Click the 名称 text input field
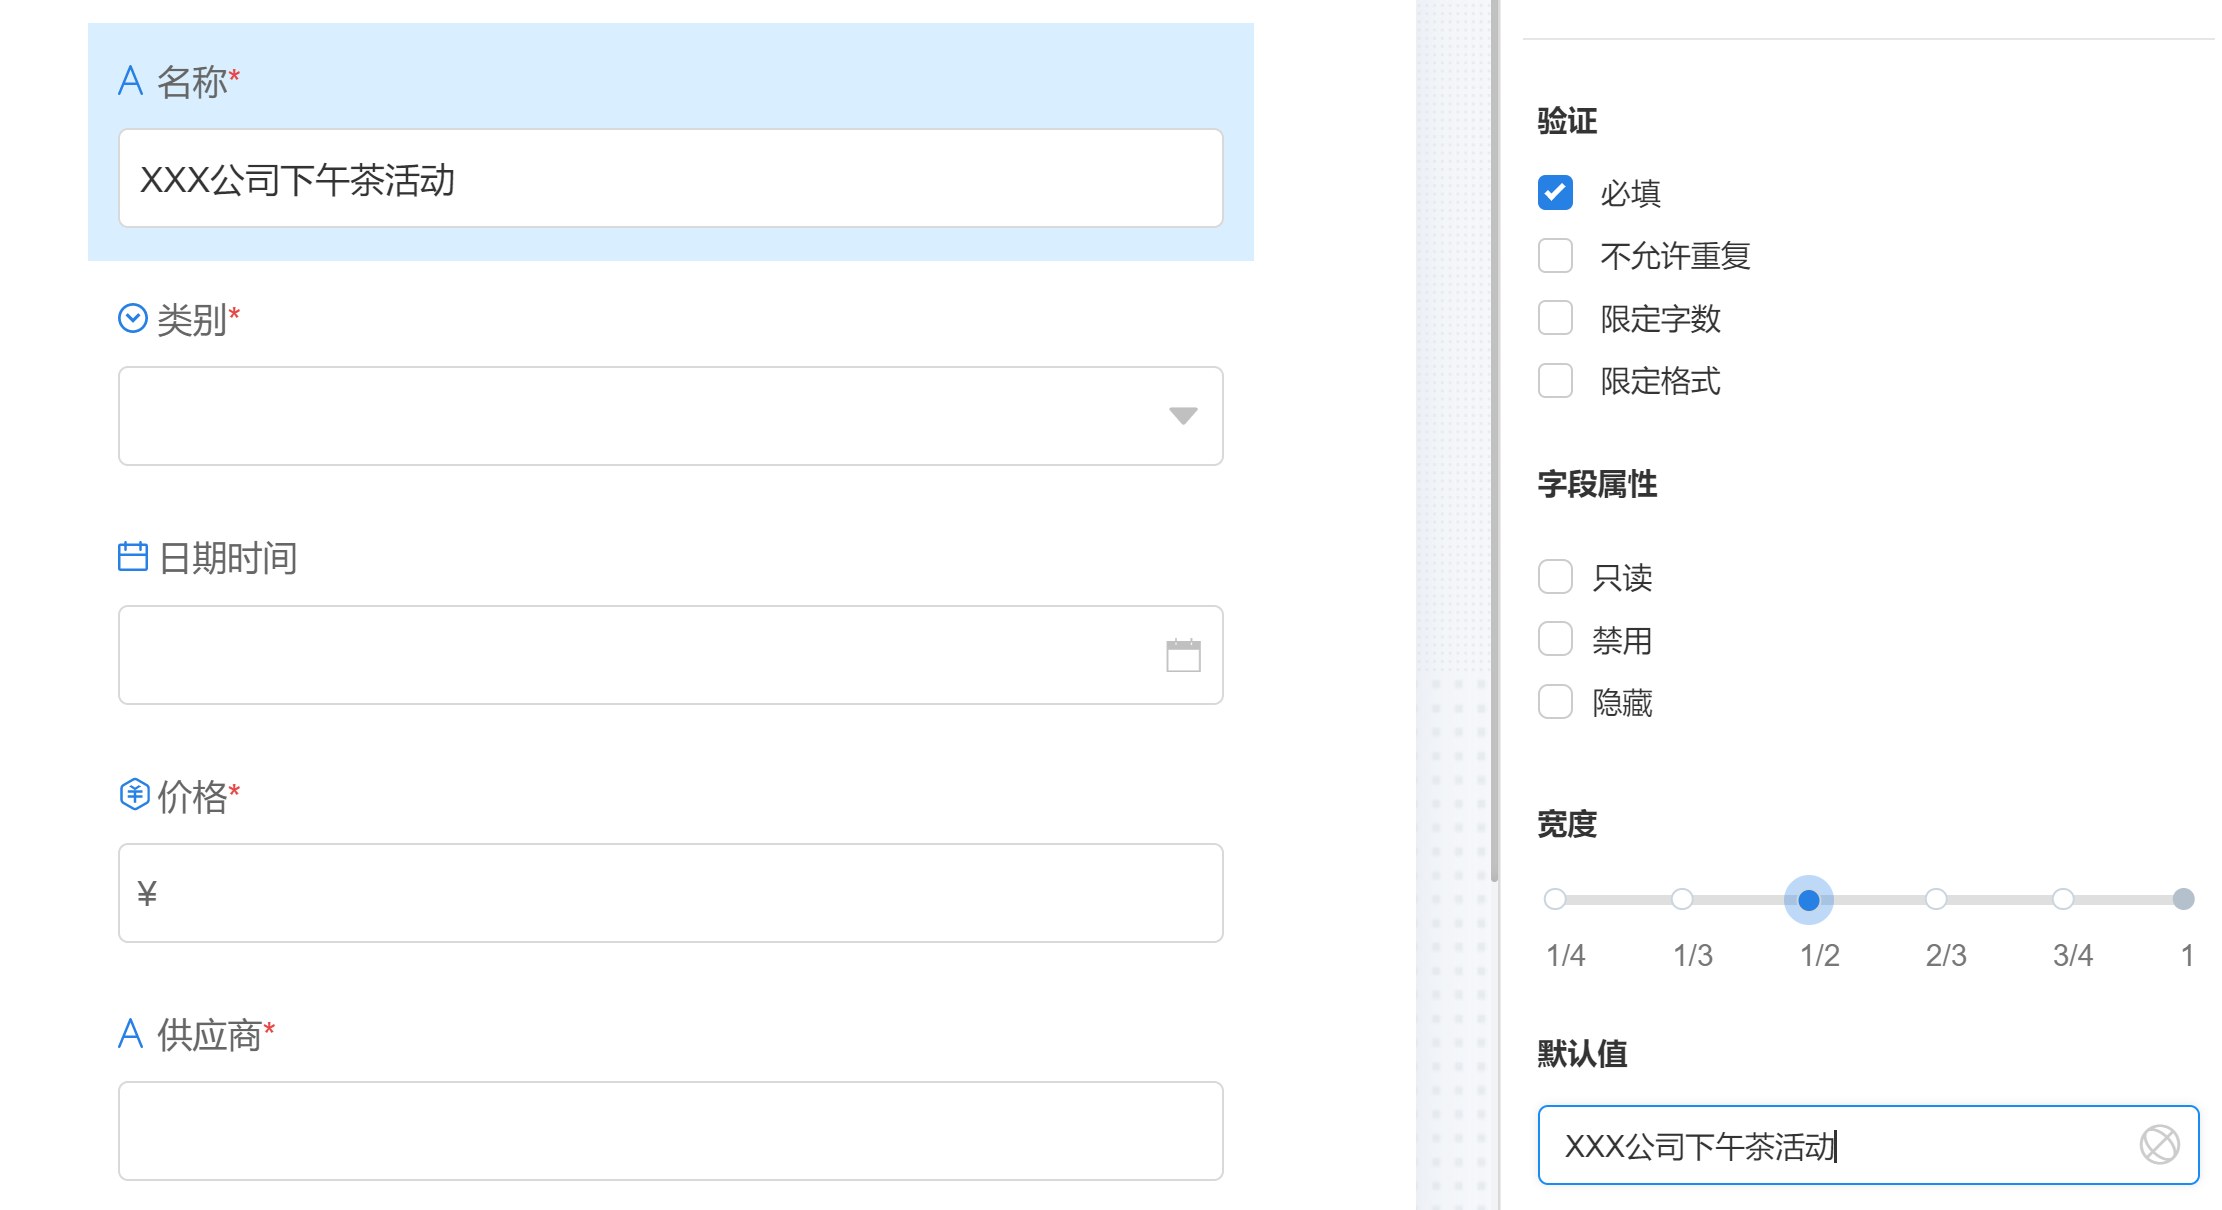 pos(670,179)
